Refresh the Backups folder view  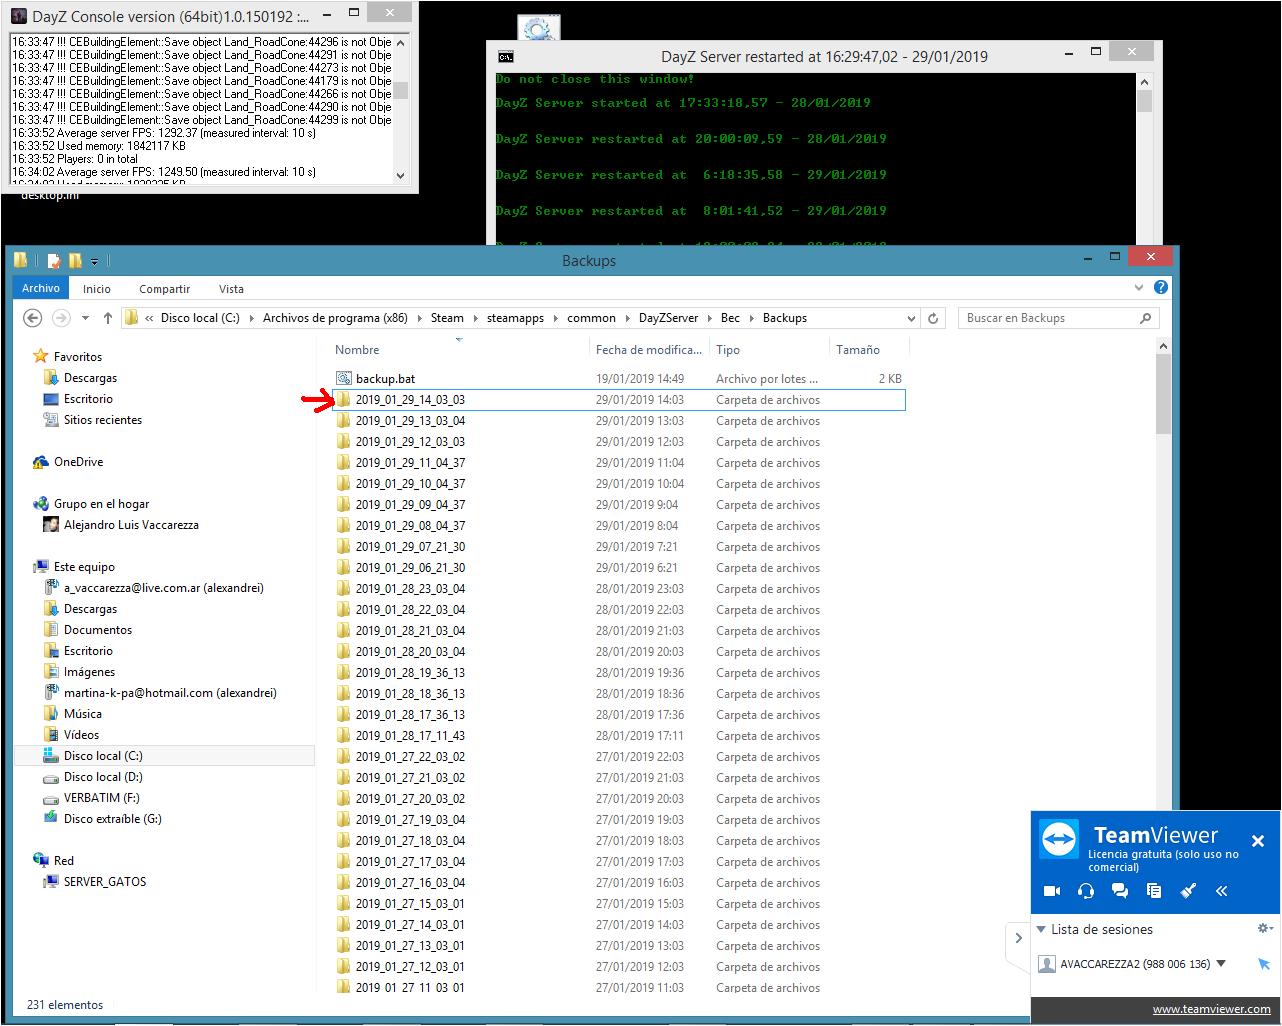tap(933, 318)
